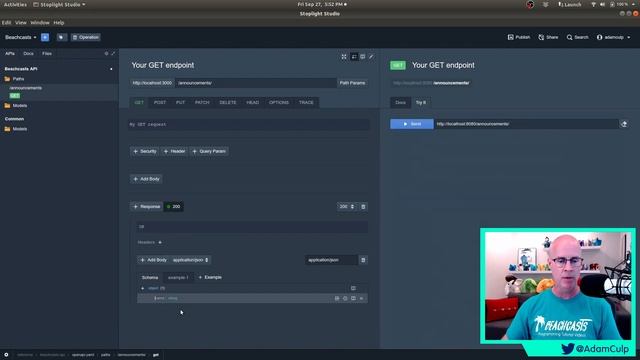Open the Beachcasts project dropdown
Image resolution: width=640 pixels, height=360 pixels.
coord(20,37)
